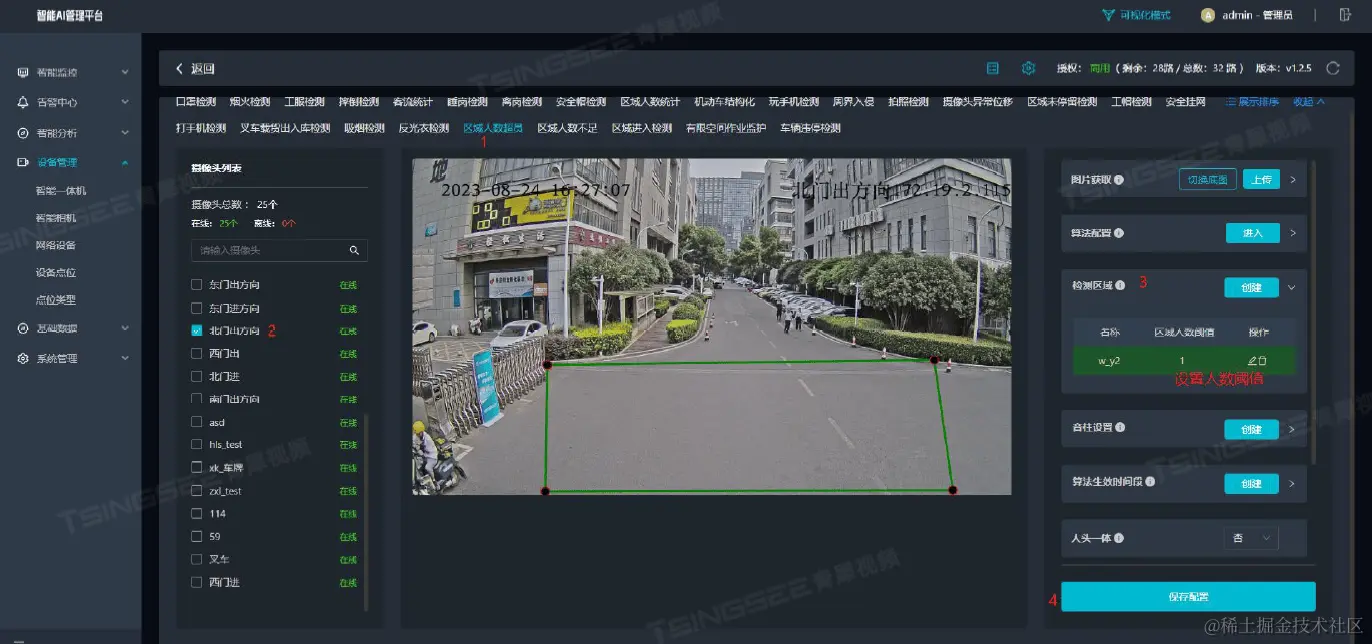Open the 可视化模式 visualization mode link
This screenshot has width=1372, height=644.
1147,15
